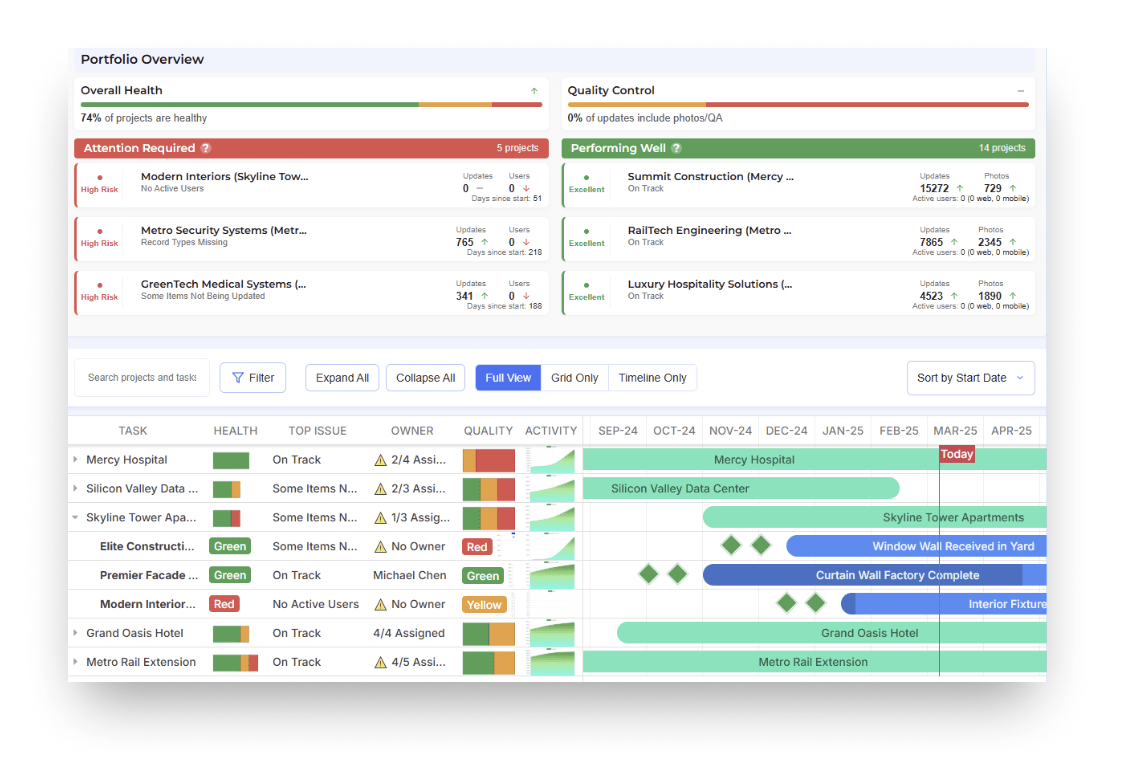
Task: Click the funnel icon on the Filter button
Action: click(x=238, y=378)
